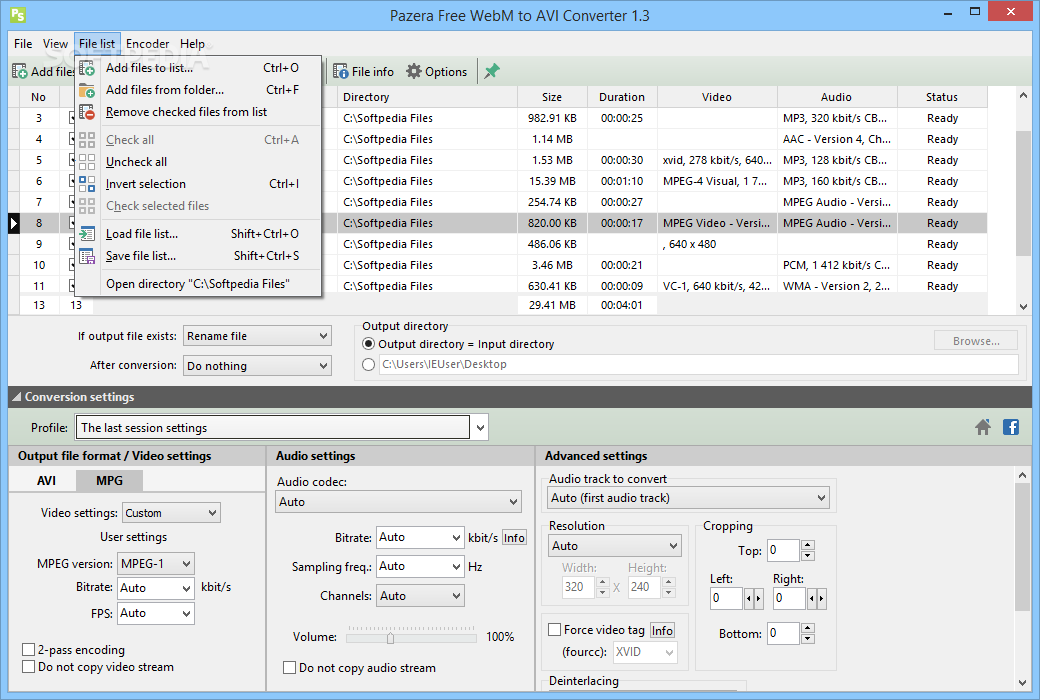
Task: Open the If output file exists dropdown
Action: click(257, 336)
